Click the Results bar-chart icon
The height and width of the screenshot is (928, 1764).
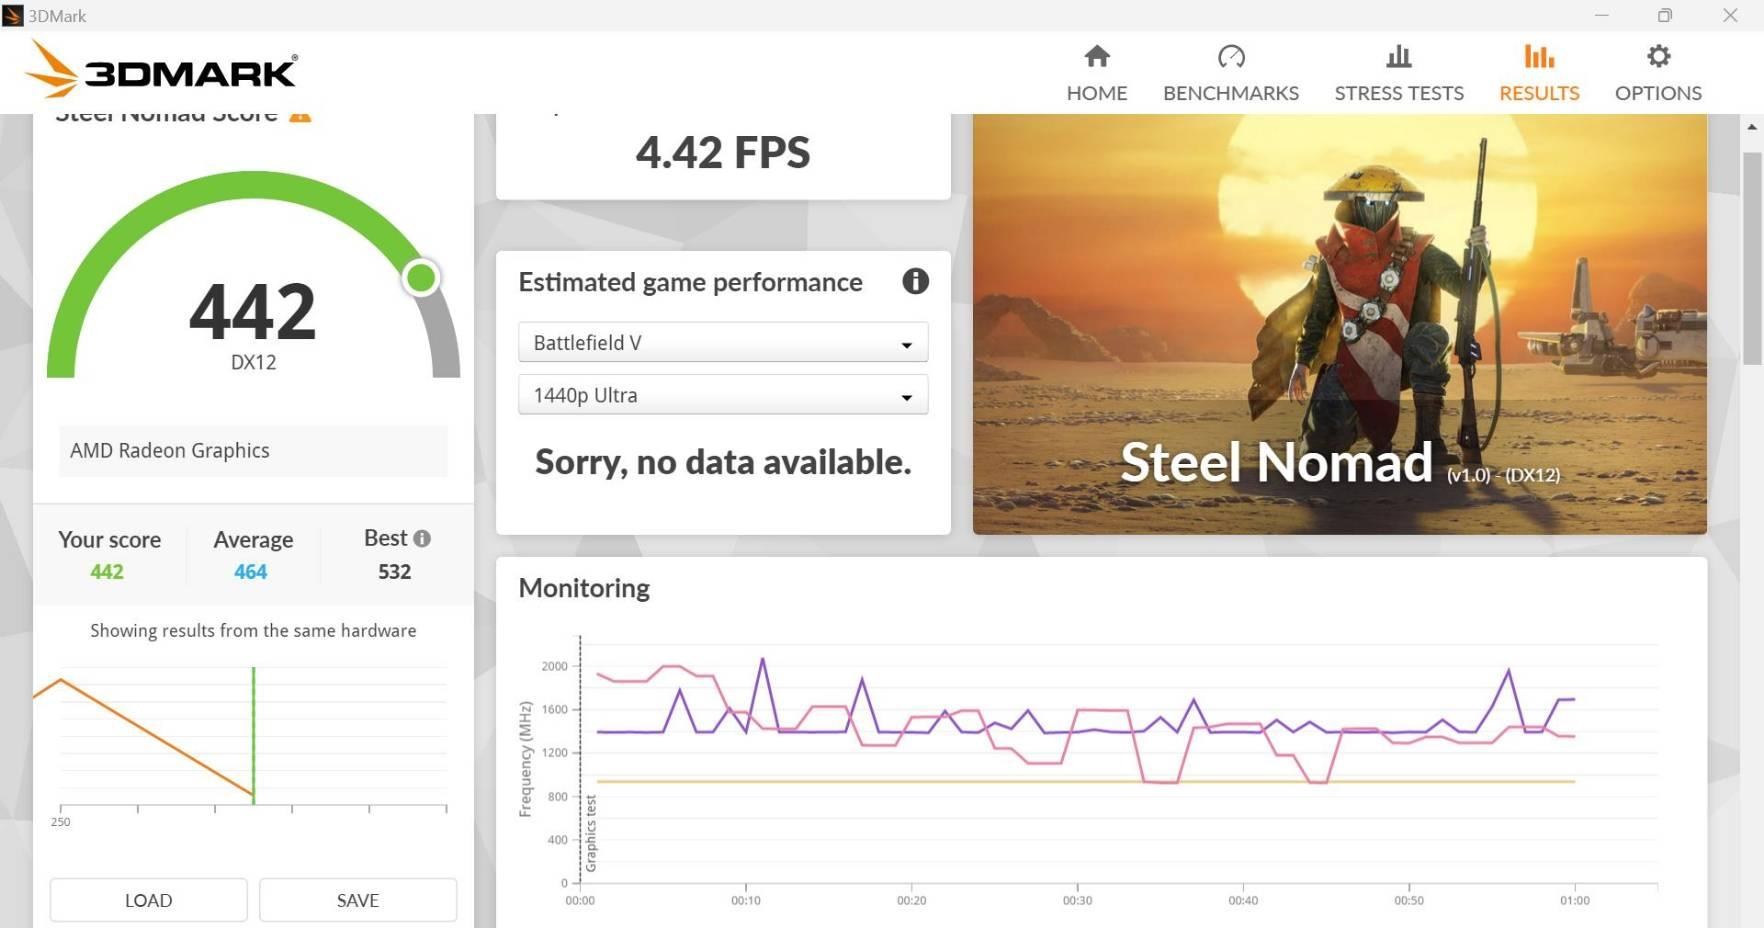(1538, 56)
